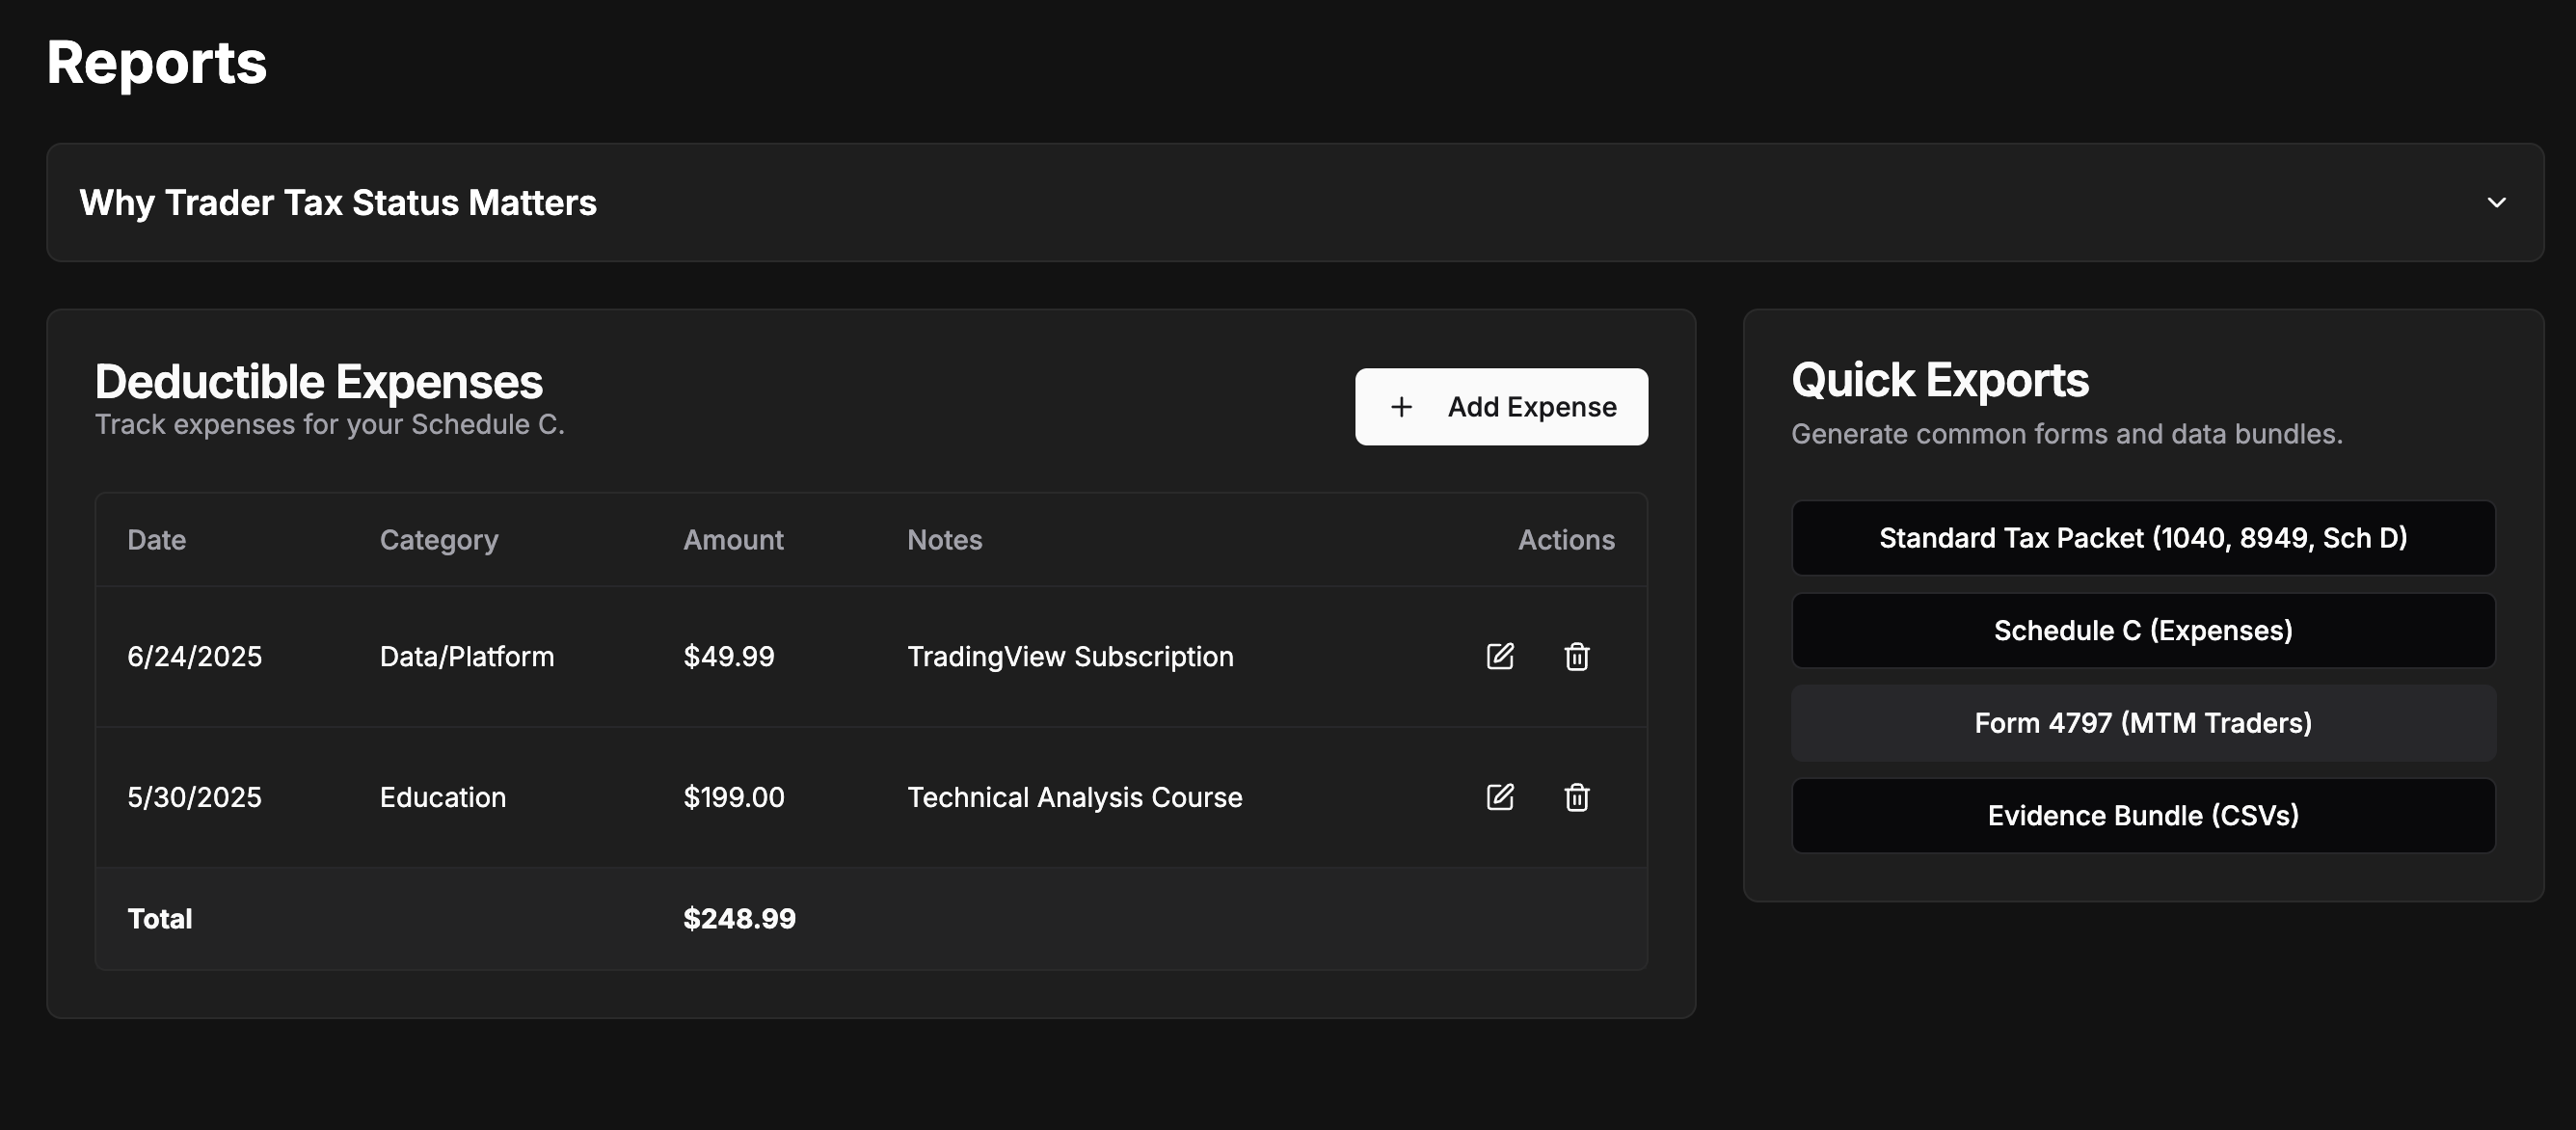Image resolution: width=2576 pixels, height=1130 pixels.
Task: Delete the TradingView Subscription expense
Action: coord(1577,656)
